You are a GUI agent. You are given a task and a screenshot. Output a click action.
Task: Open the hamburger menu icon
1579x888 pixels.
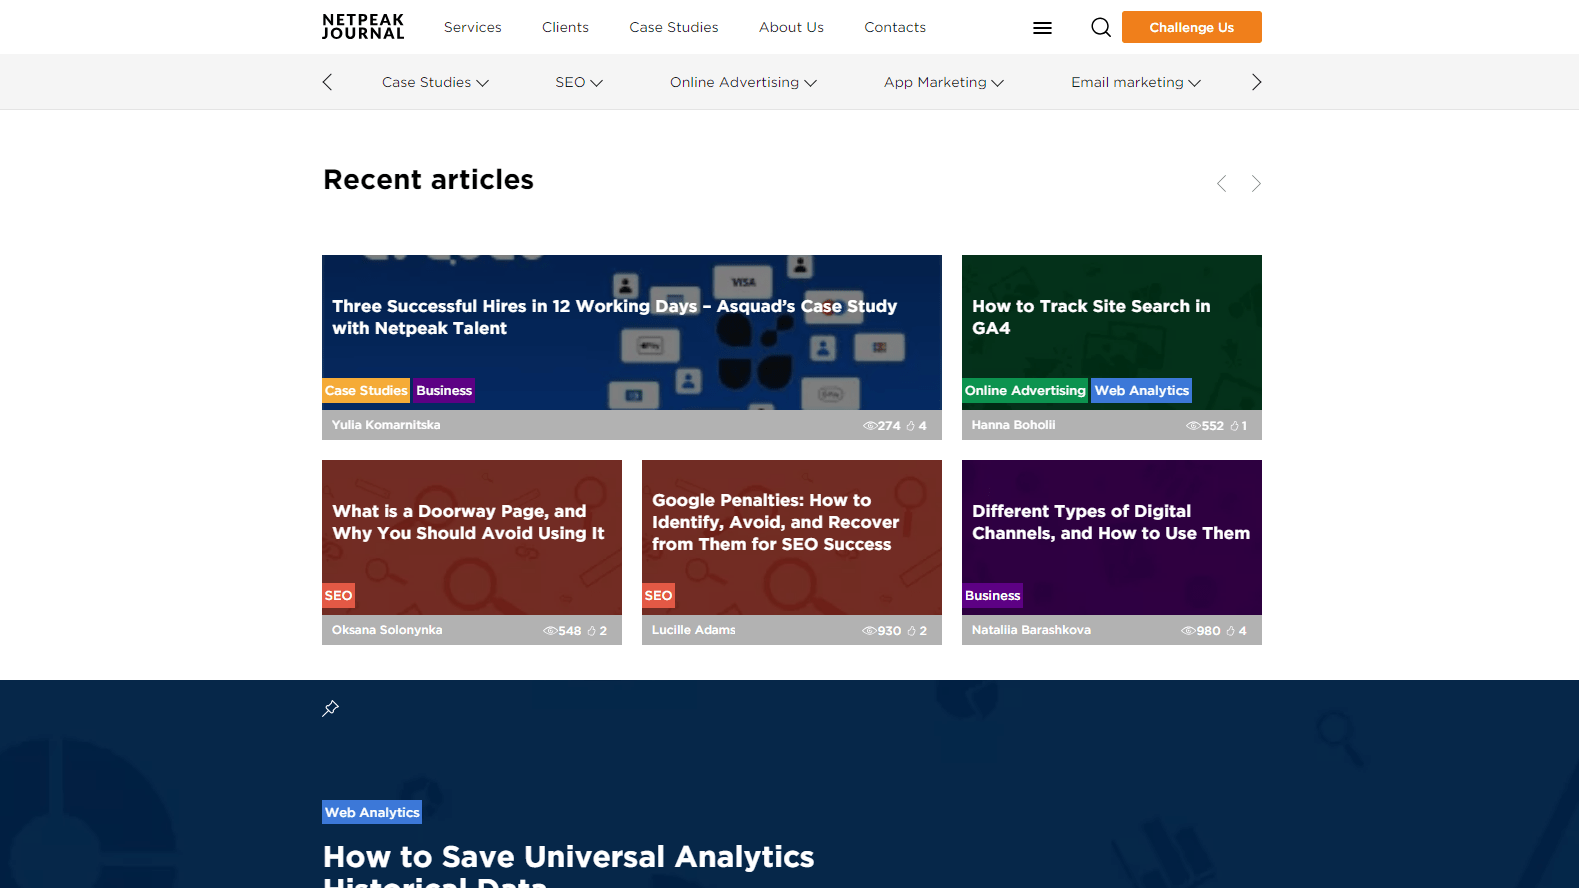tap(1042, 28)
